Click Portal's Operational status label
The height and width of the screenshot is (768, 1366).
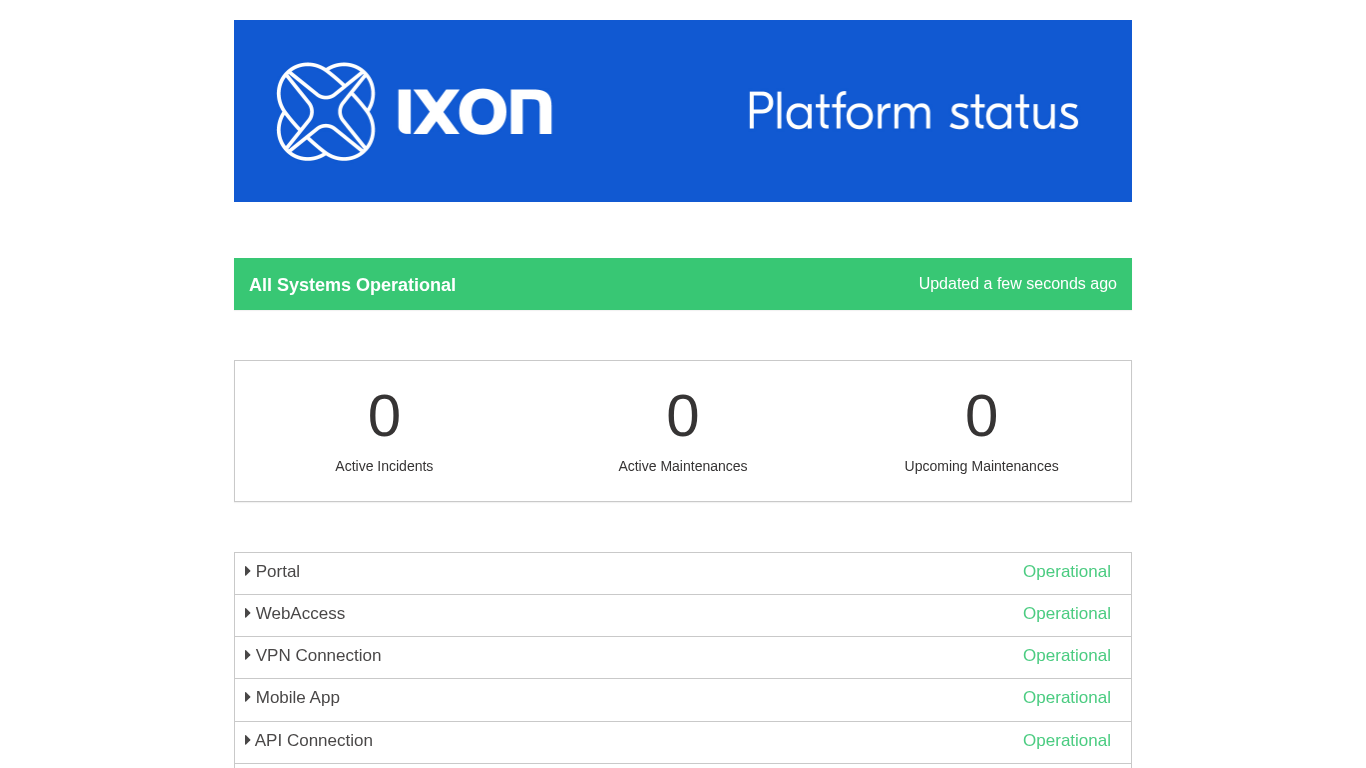1066,572
